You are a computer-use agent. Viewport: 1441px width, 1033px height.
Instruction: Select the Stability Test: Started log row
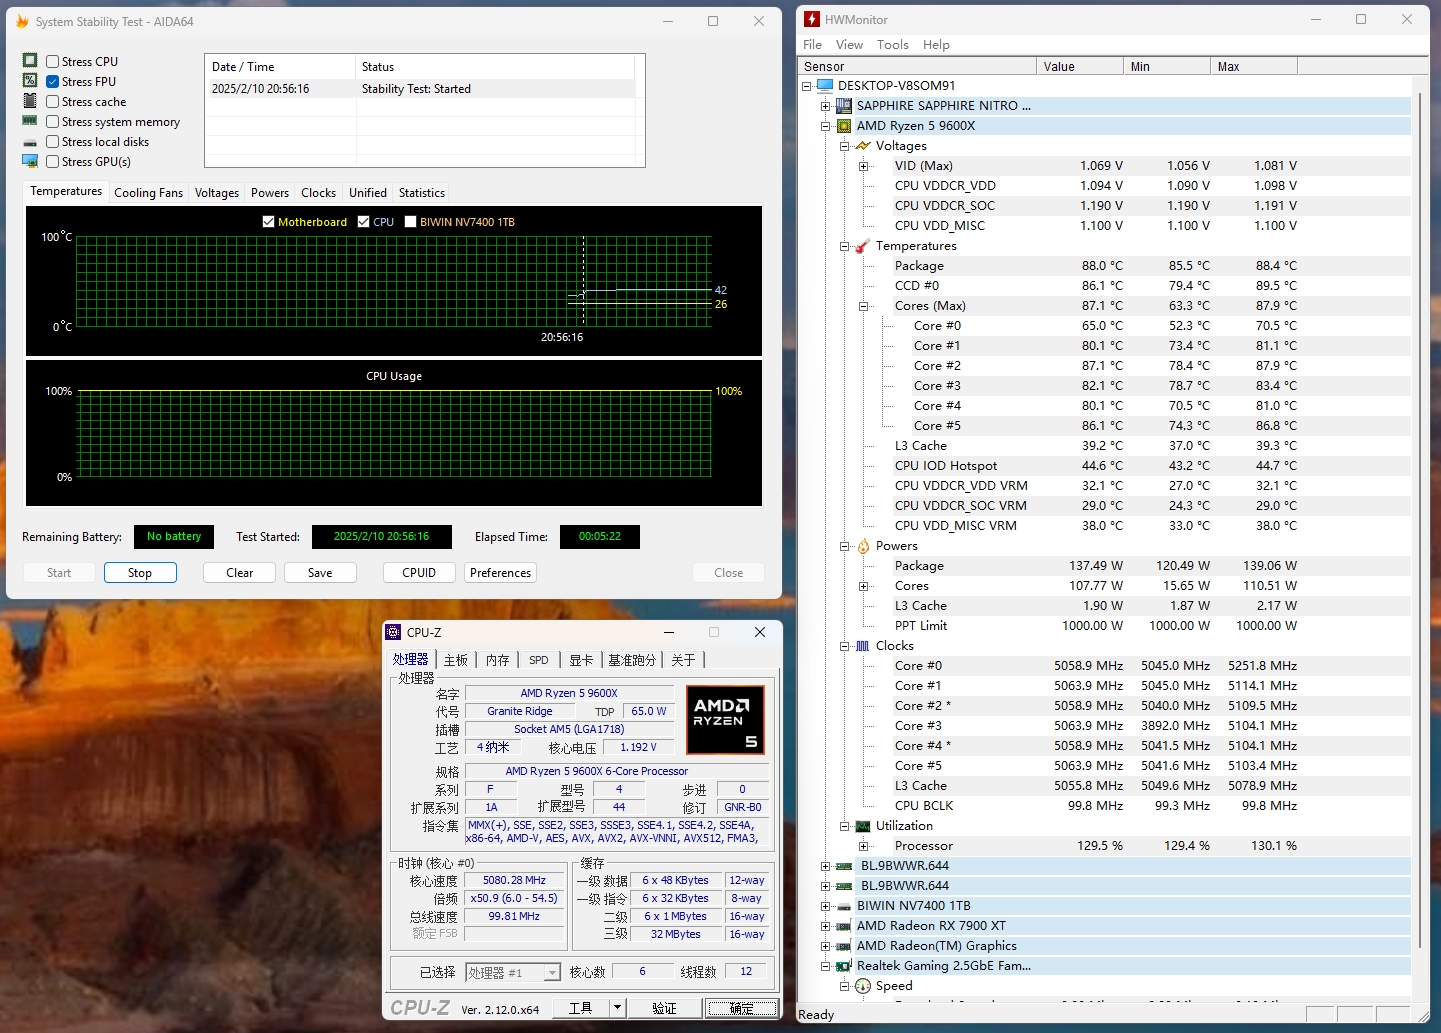click(420, 89)
